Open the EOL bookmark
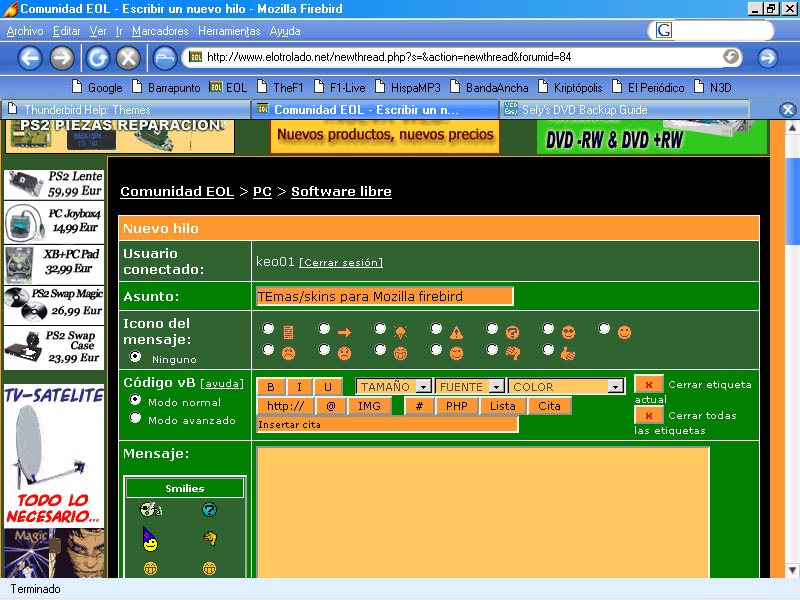The image size is (800, 600). [x=229, y=88]
